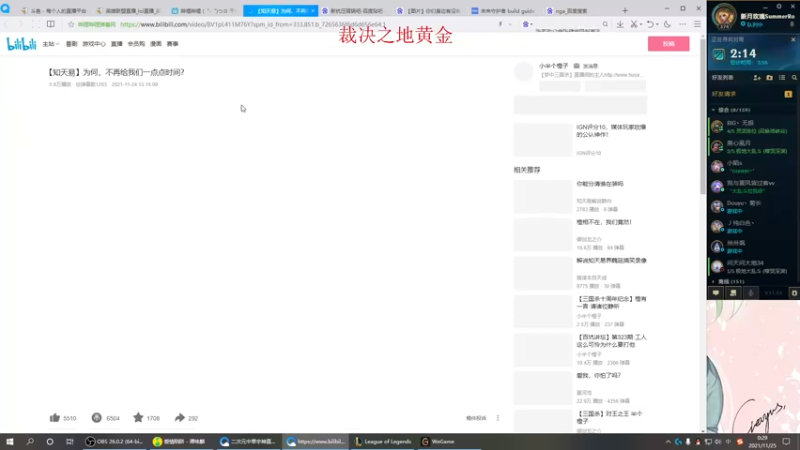
Task: Switch to the 英雄联盟直播 browser tab
Action: [129, 10]
